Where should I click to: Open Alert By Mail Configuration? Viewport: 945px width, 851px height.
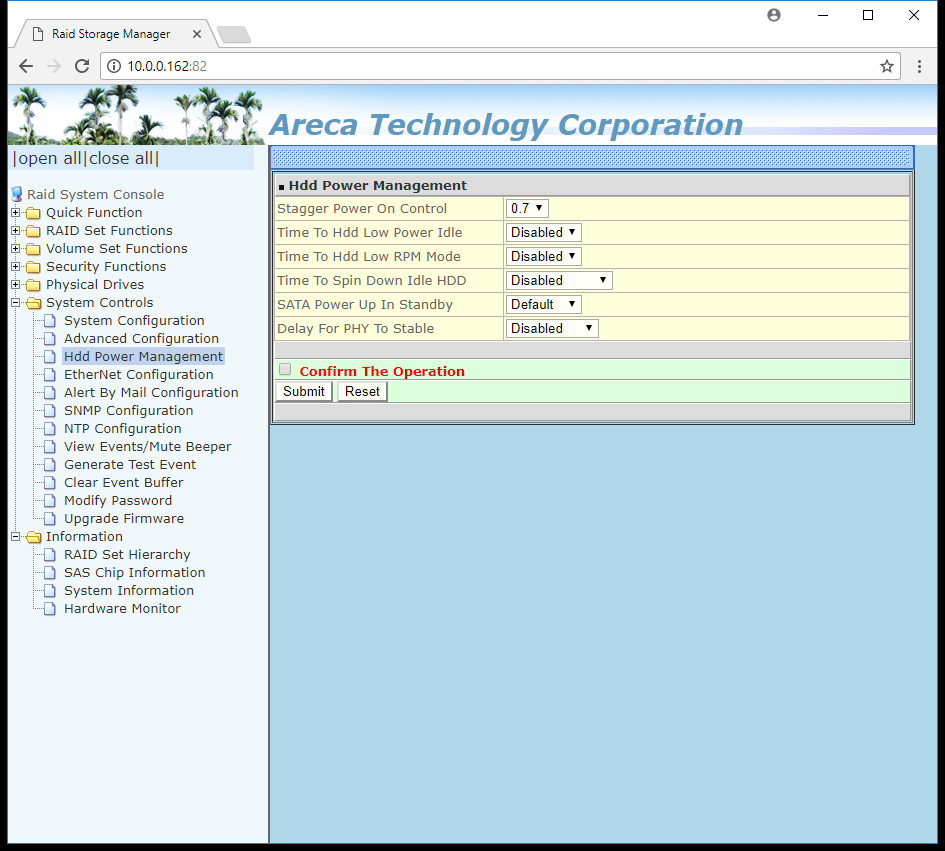coord(151,393)
